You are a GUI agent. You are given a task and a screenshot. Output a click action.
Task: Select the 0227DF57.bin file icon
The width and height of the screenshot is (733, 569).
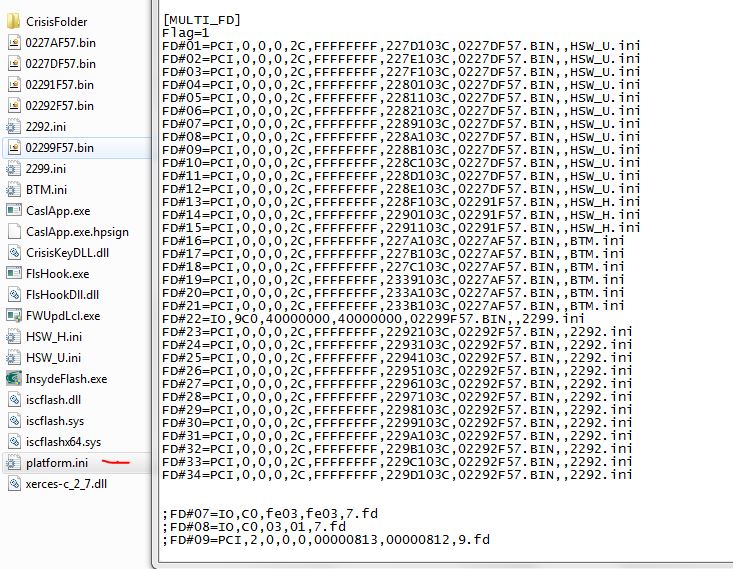(x=14, y=64)
